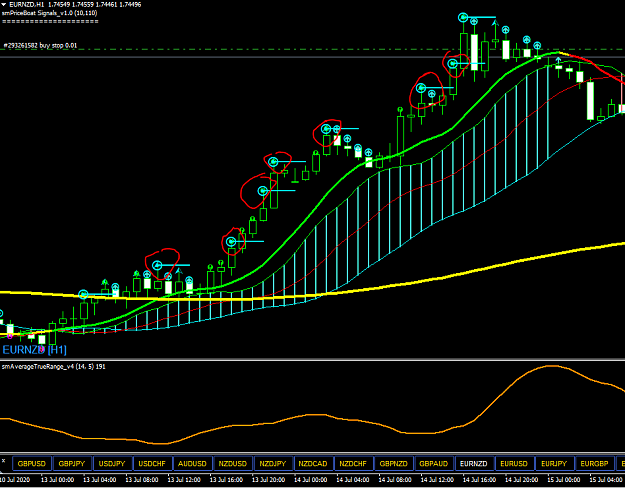Select the #293261582 buy stop 0.01 label
Viewport: 625px width, 488px height.
tap(41, 45)
